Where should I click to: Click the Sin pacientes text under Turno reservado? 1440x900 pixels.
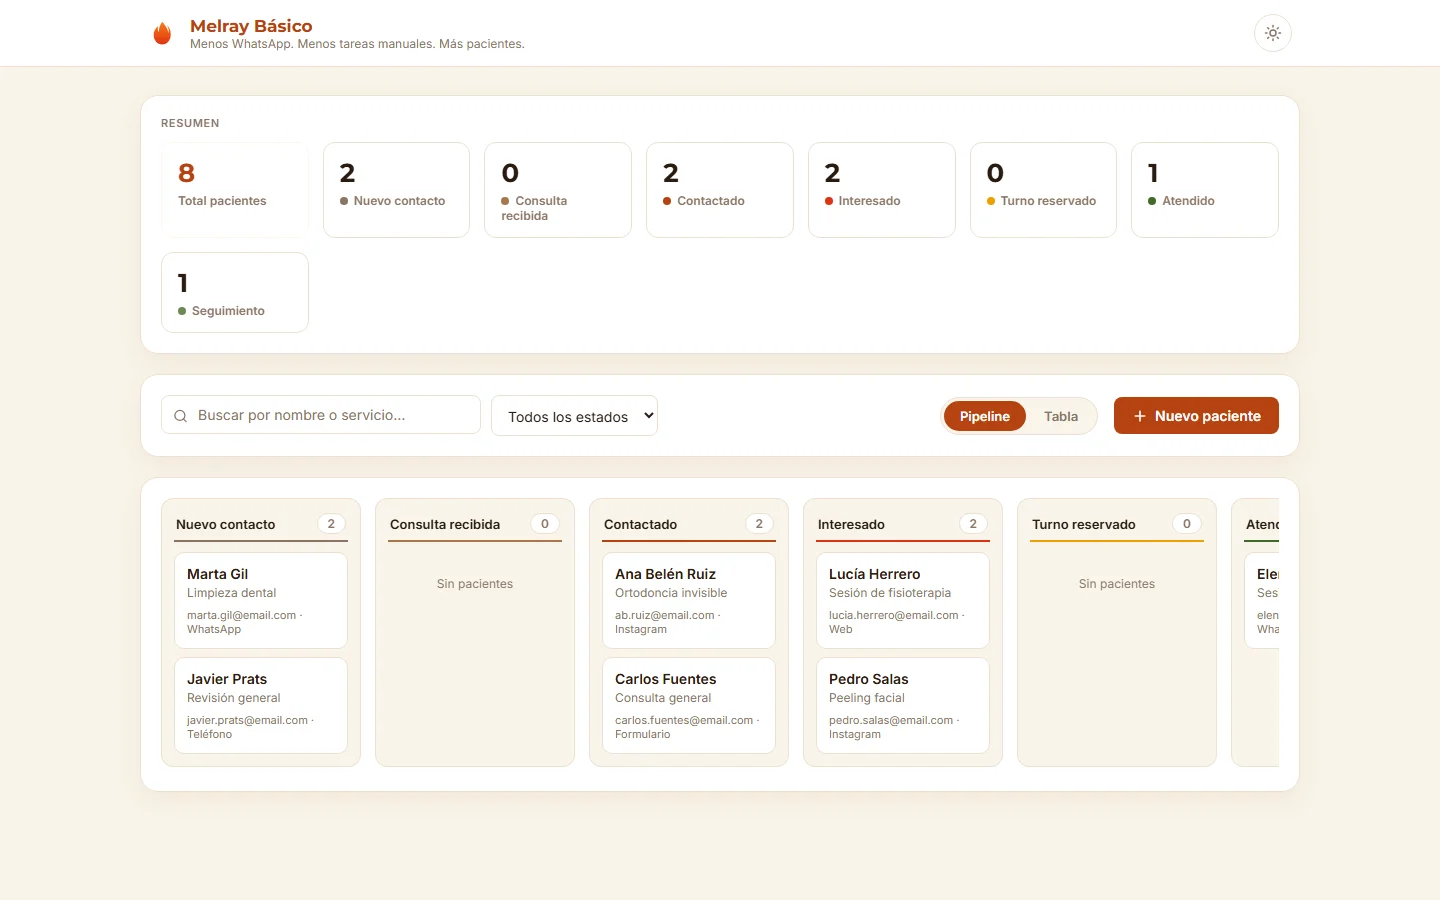point(1117,584)
